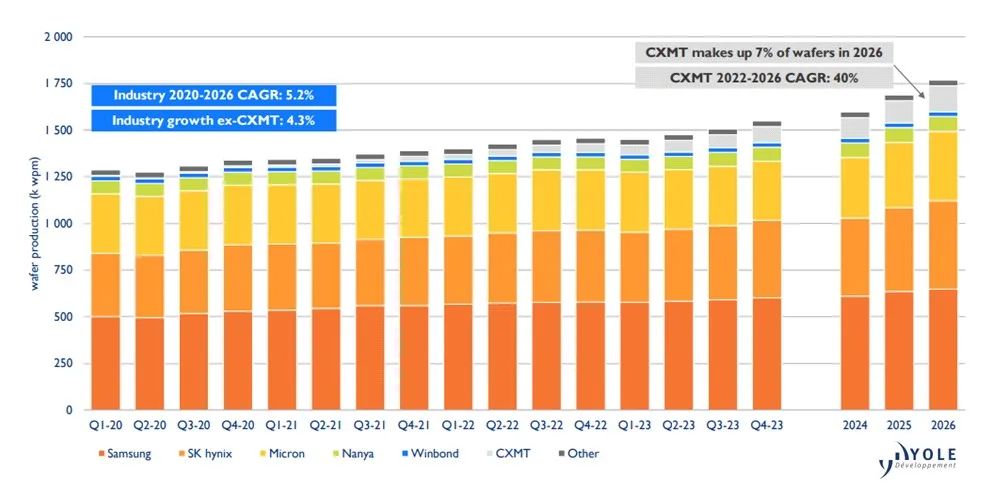Click the Q1-20 x-axis label

pyautogui.click(x=106, y=425)
